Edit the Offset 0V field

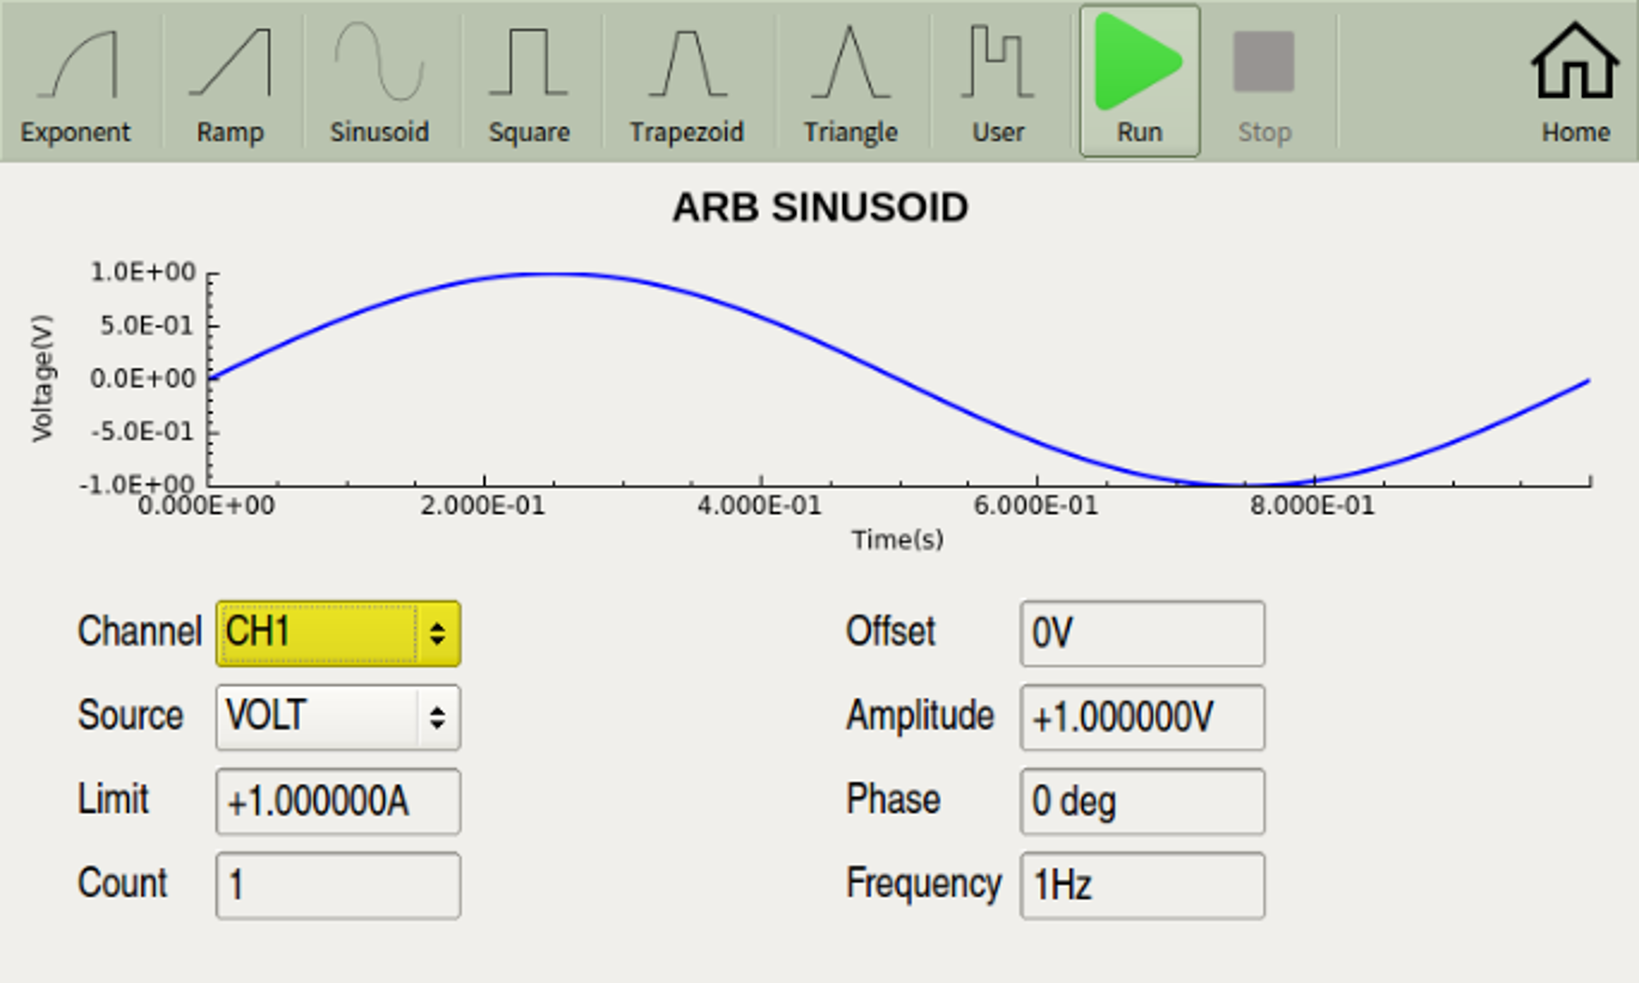1142,633
